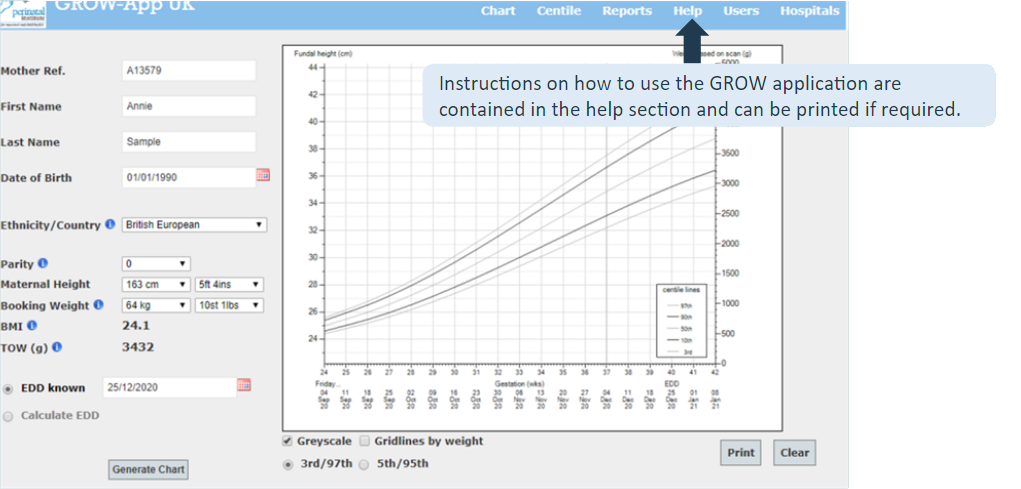
Task: Click the Fundal height (cm) axis label
Action: click(324, 54)
